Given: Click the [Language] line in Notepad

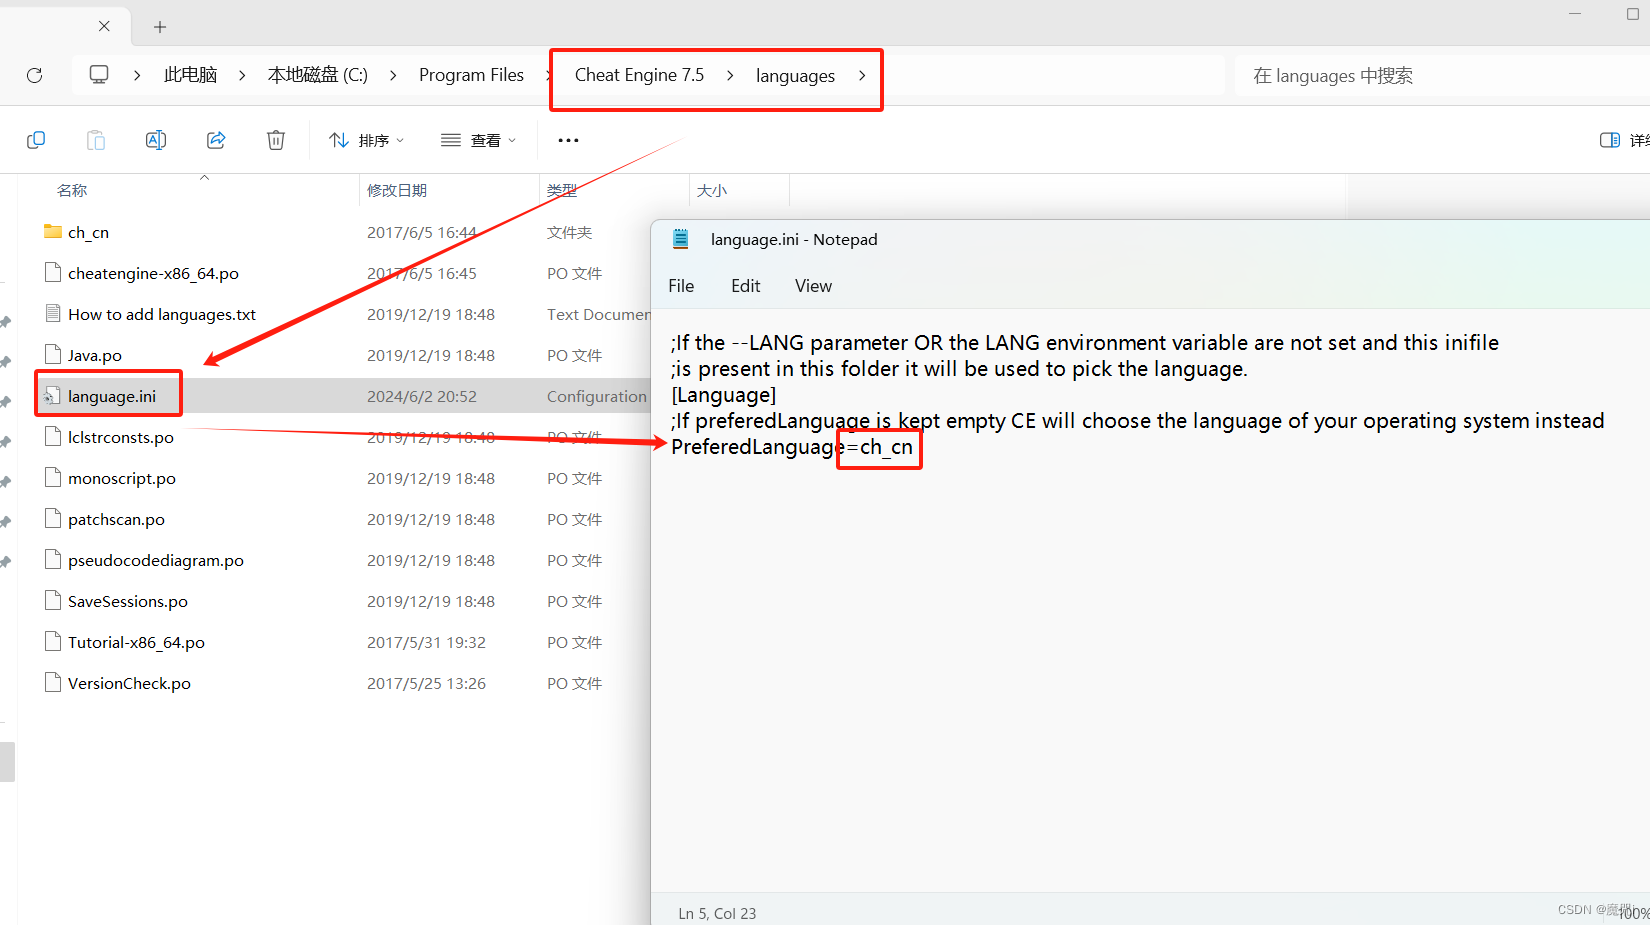Looking at the screenshot, I should pyautogui.click(x=724, y=395).
